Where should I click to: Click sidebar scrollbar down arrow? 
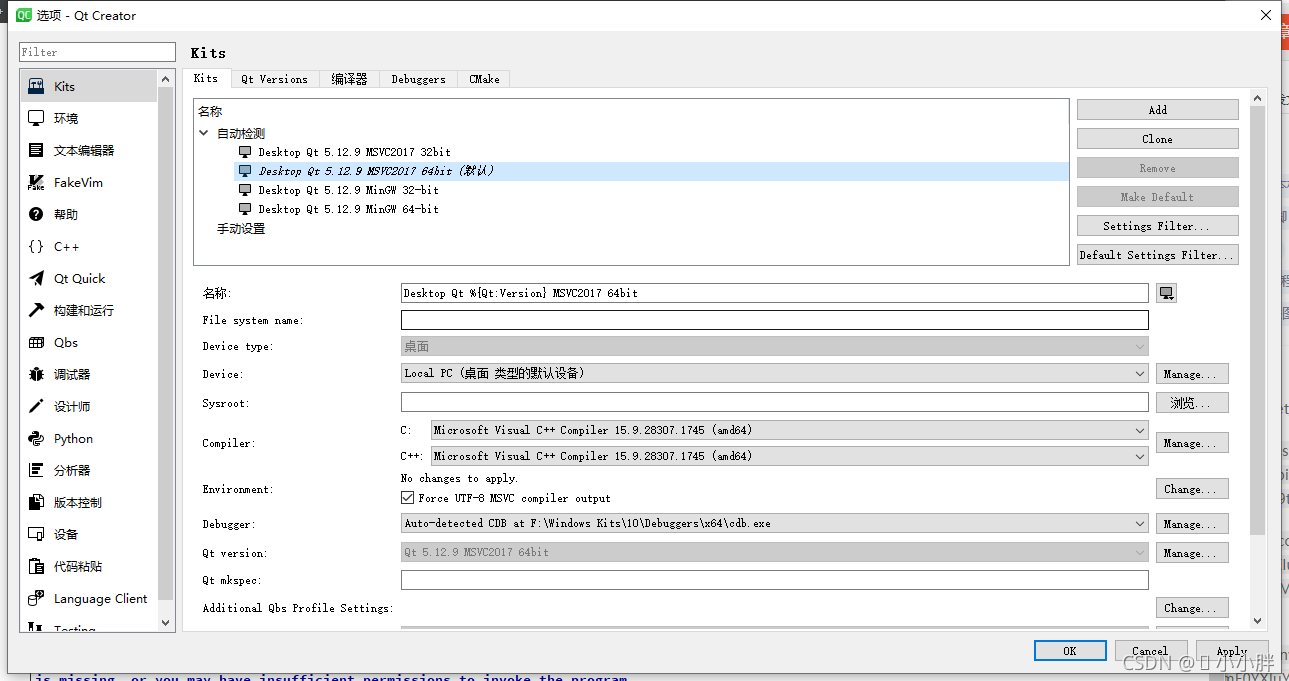[166, 622]
